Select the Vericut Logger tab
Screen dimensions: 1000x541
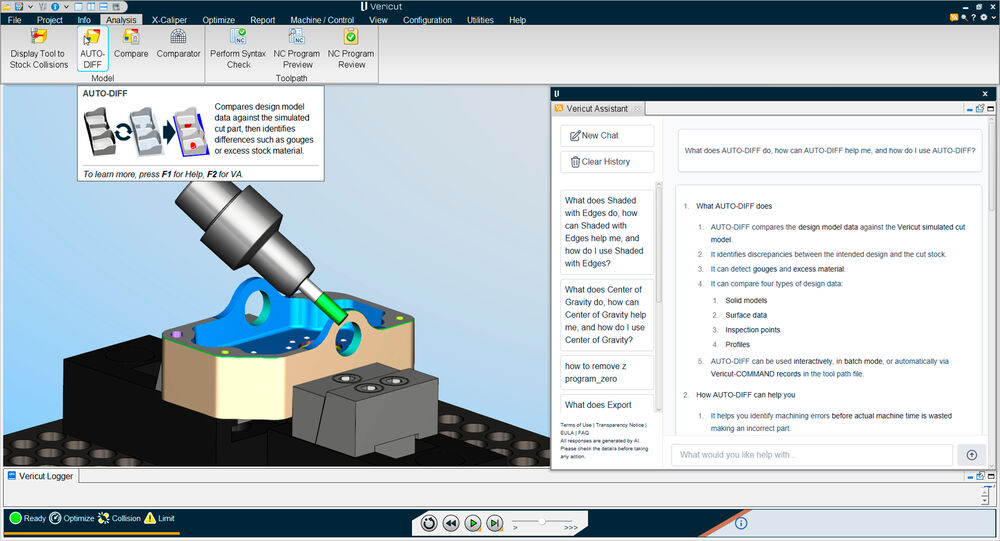[40, 476]
